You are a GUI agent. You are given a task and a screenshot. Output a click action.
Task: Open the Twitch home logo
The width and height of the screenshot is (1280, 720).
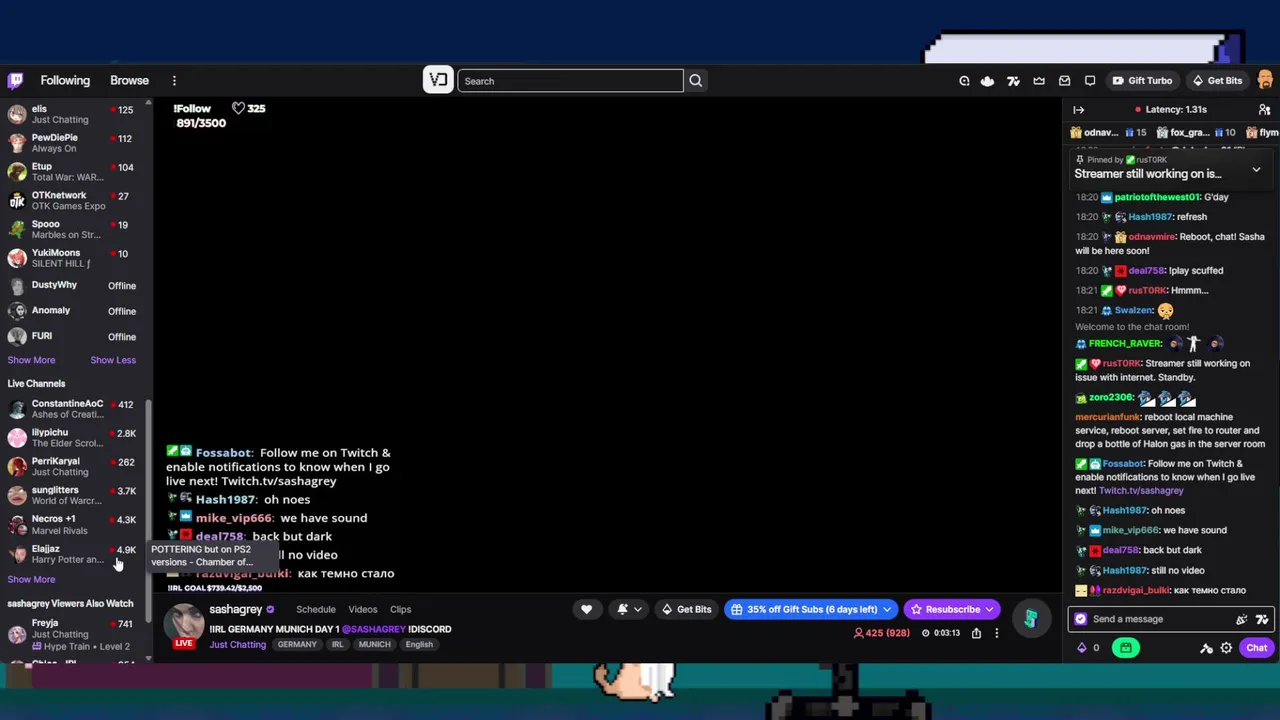(x=16, y=81)
